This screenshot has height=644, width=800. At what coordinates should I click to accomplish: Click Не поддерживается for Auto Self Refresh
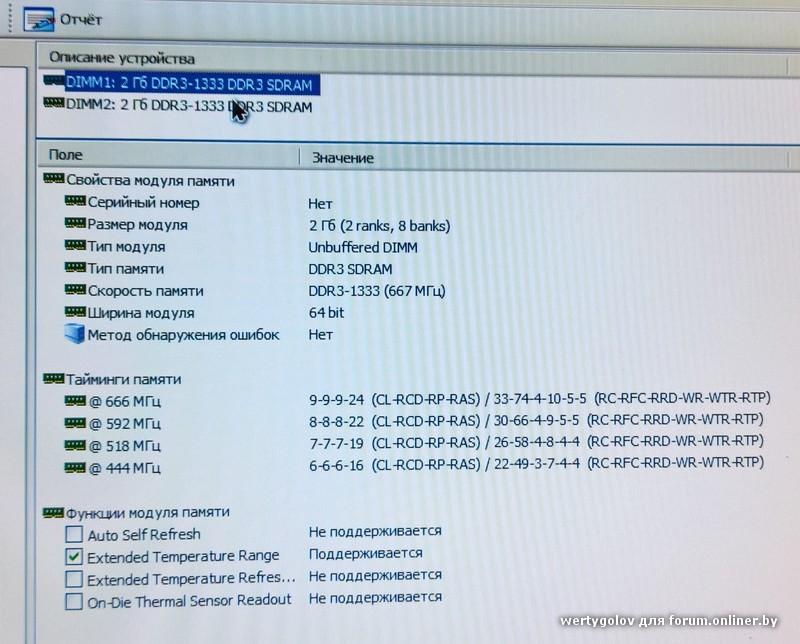[376, 531]
